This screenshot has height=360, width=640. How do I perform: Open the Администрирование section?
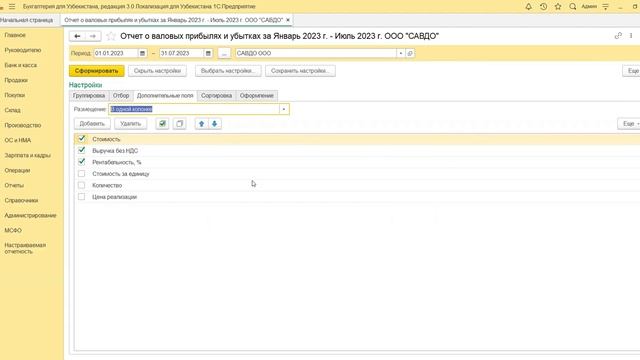[x=30, y=215]
